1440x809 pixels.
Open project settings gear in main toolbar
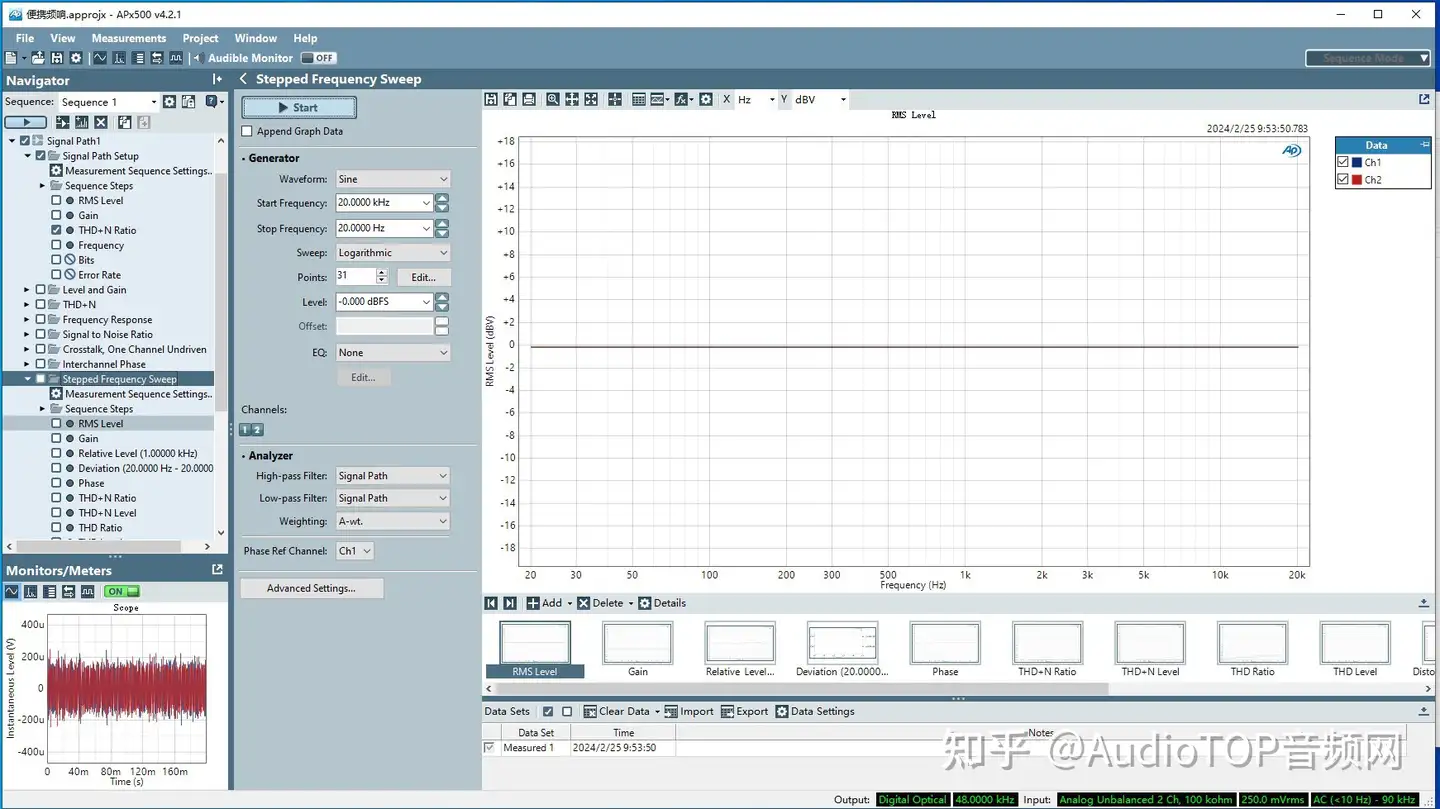click(x=76, y=58)
